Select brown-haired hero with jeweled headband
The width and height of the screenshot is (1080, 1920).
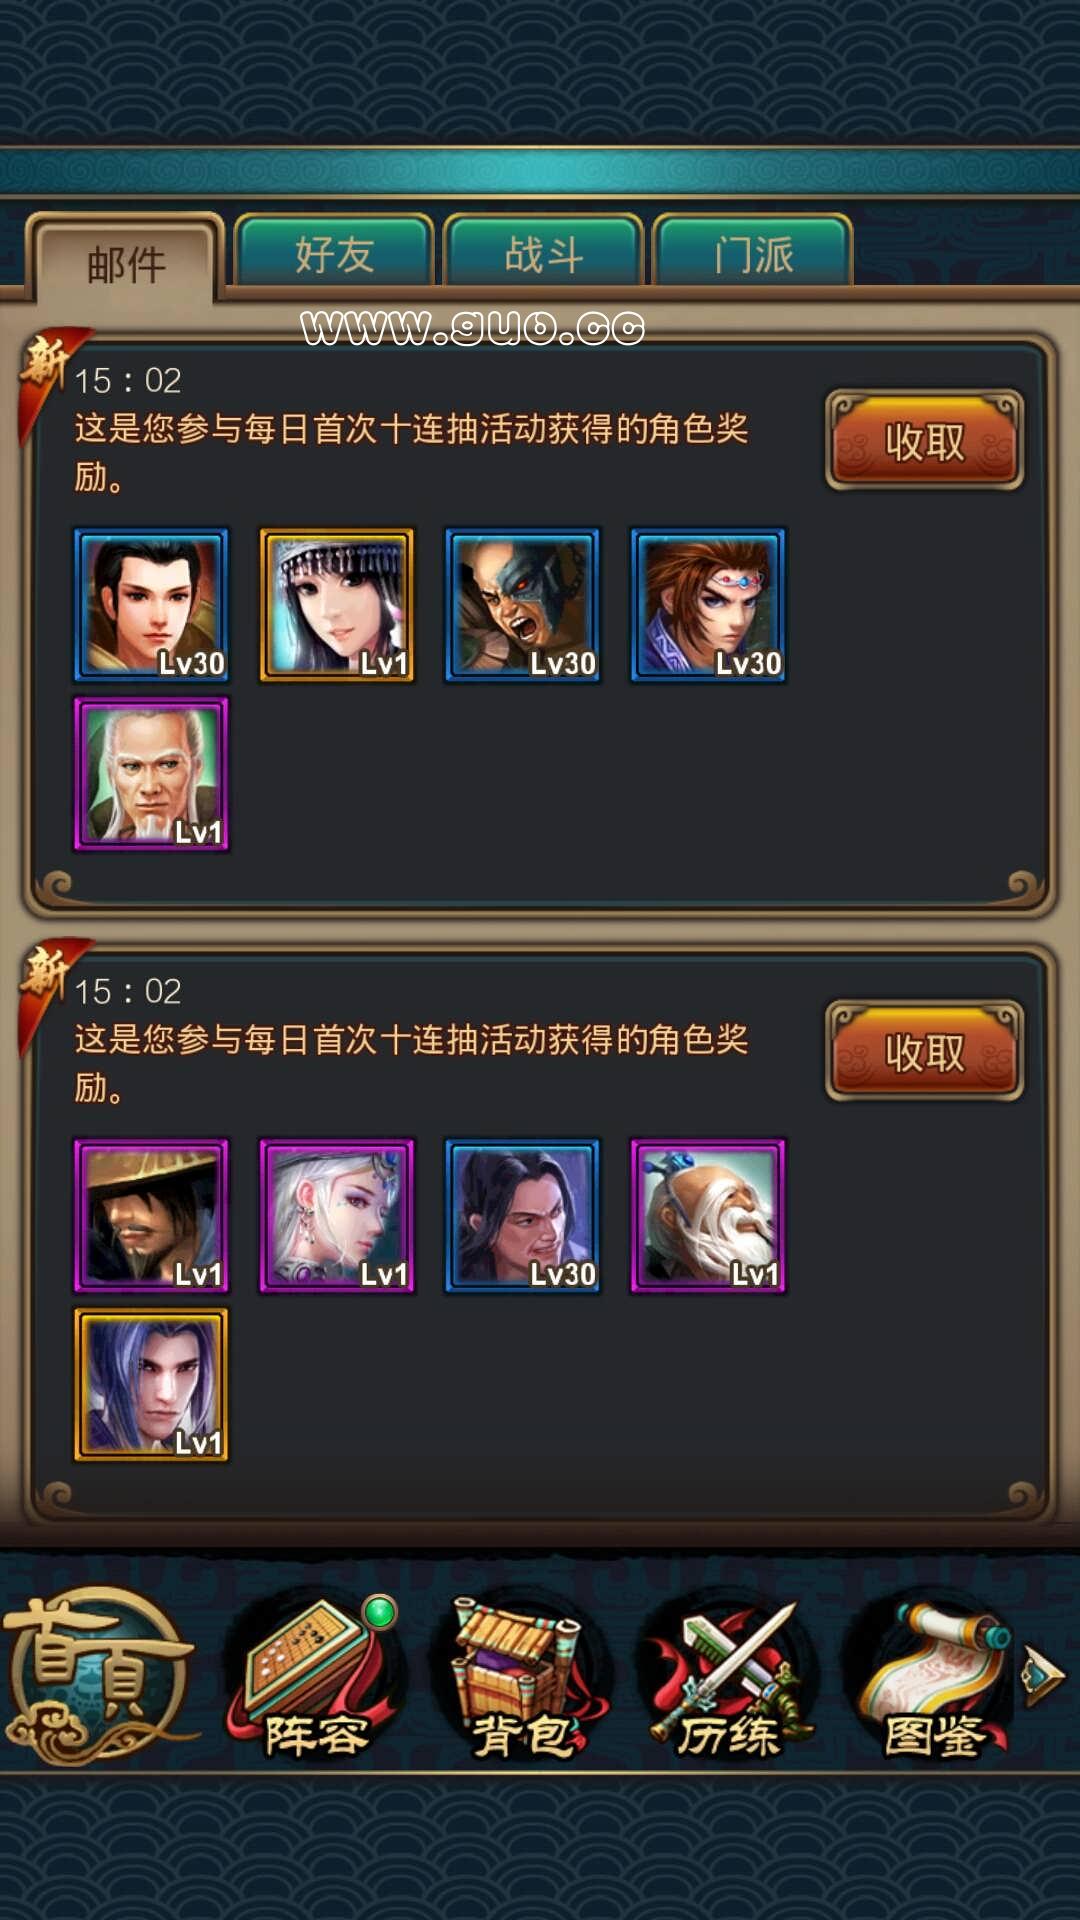[x=708, y=606]
